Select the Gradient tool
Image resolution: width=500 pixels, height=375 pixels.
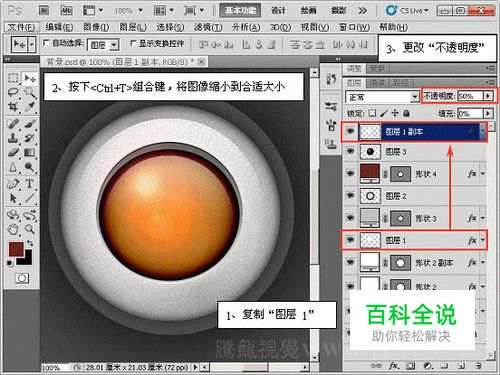[30, 152]
